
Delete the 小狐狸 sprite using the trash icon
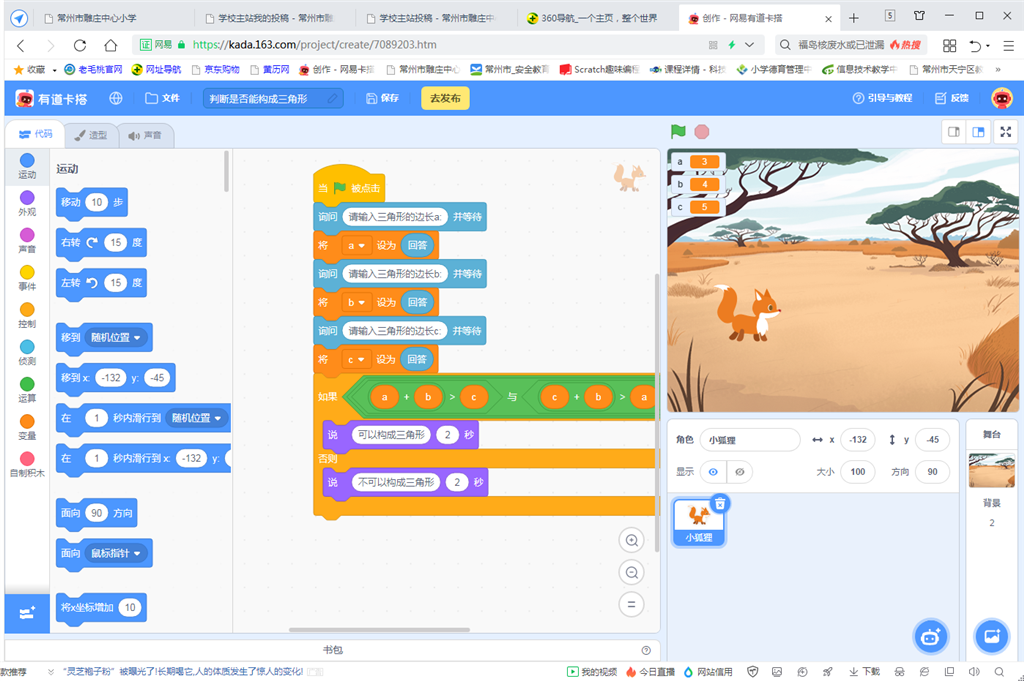[720, 503]
